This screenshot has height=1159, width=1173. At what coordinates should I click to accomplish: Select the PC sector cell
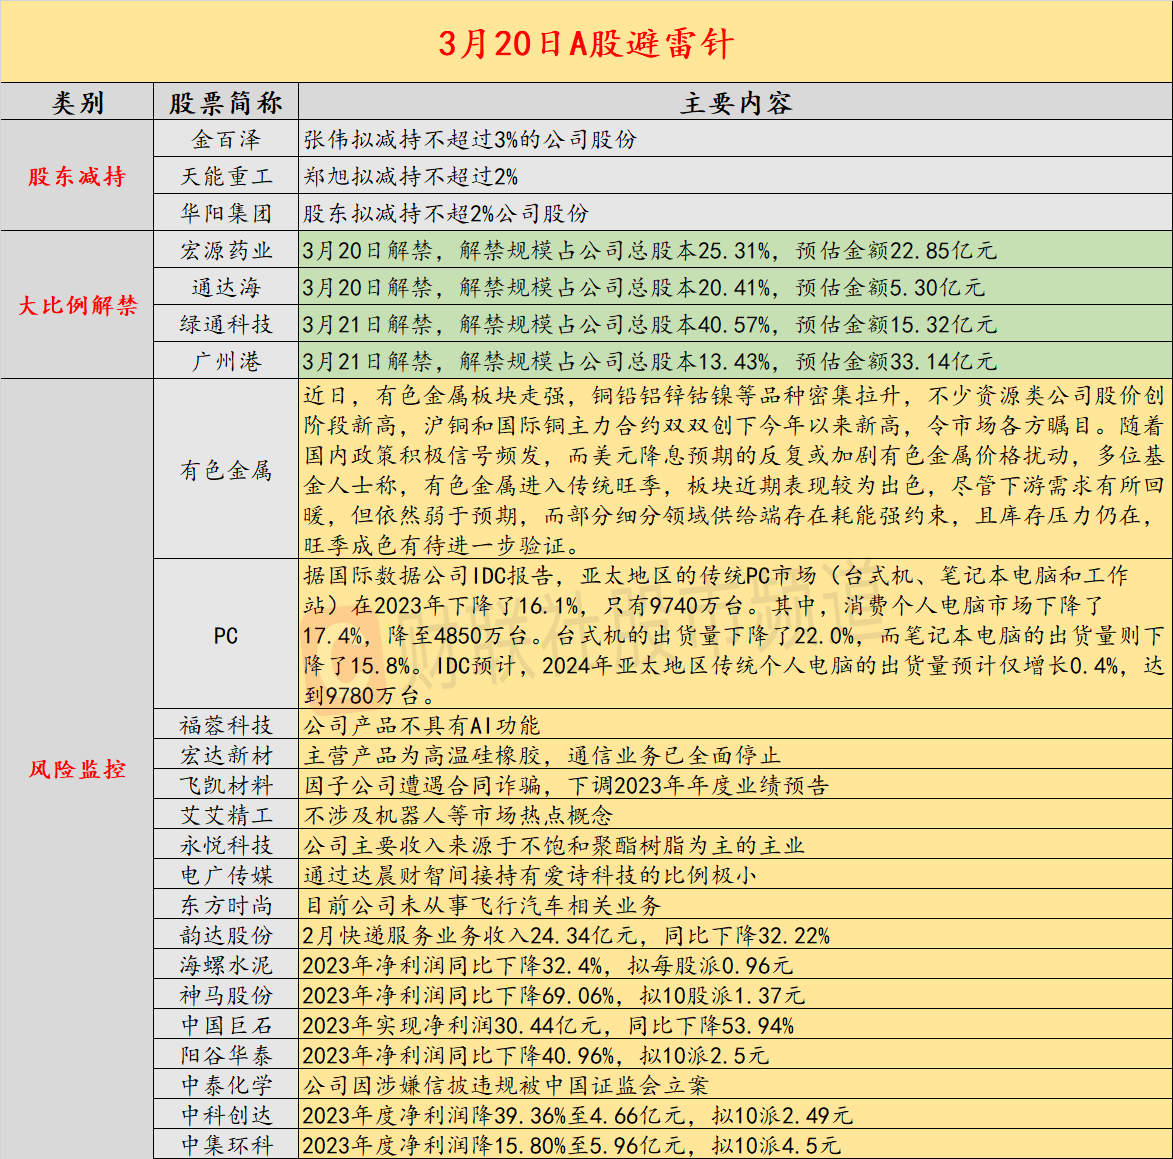[x=226, y=636]
